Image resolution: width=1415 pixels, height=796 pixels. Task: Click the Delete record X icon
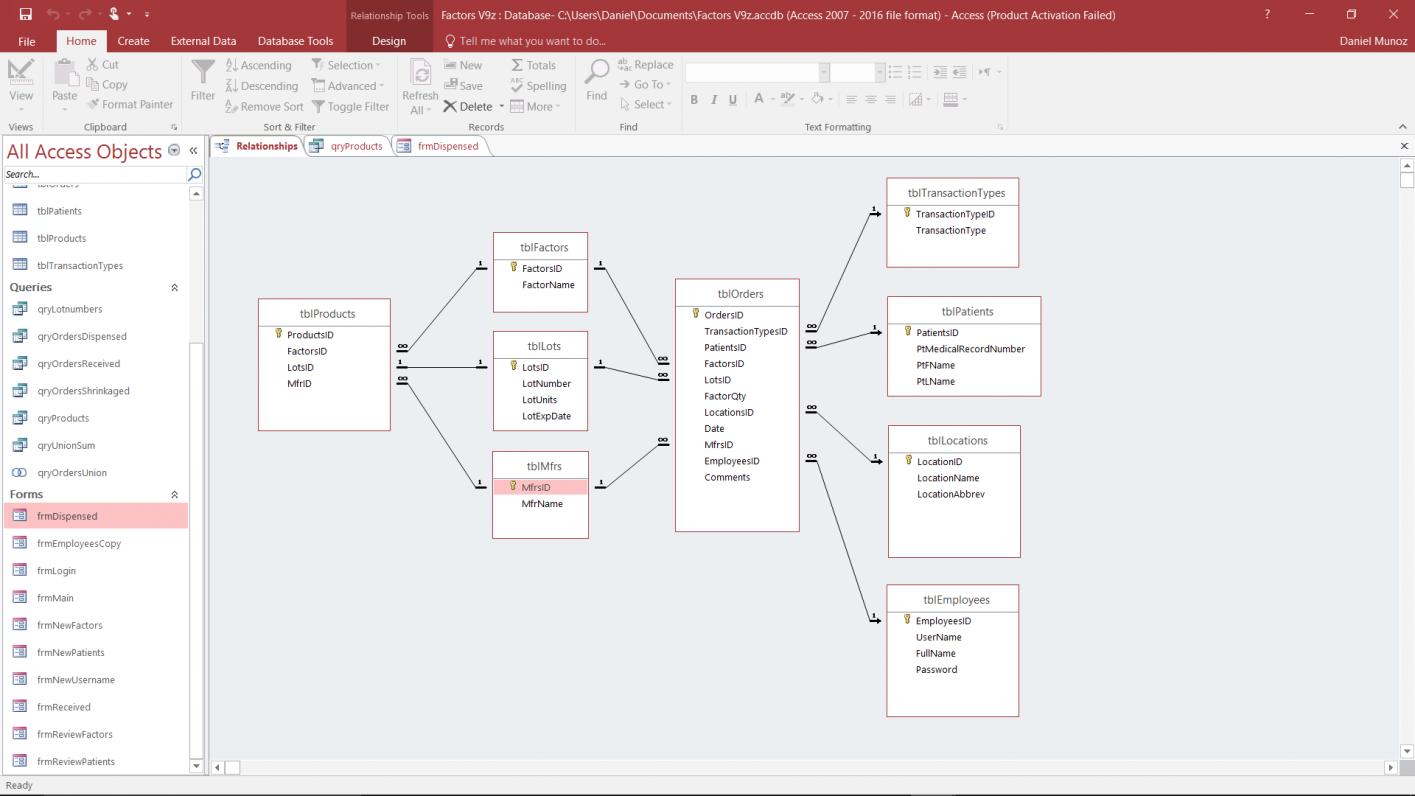point(450,107)
